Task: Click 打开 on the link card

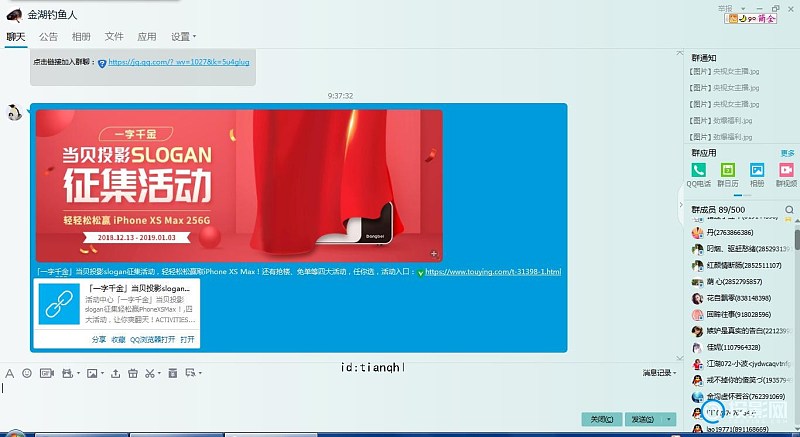Action: [x=187, y=340]
